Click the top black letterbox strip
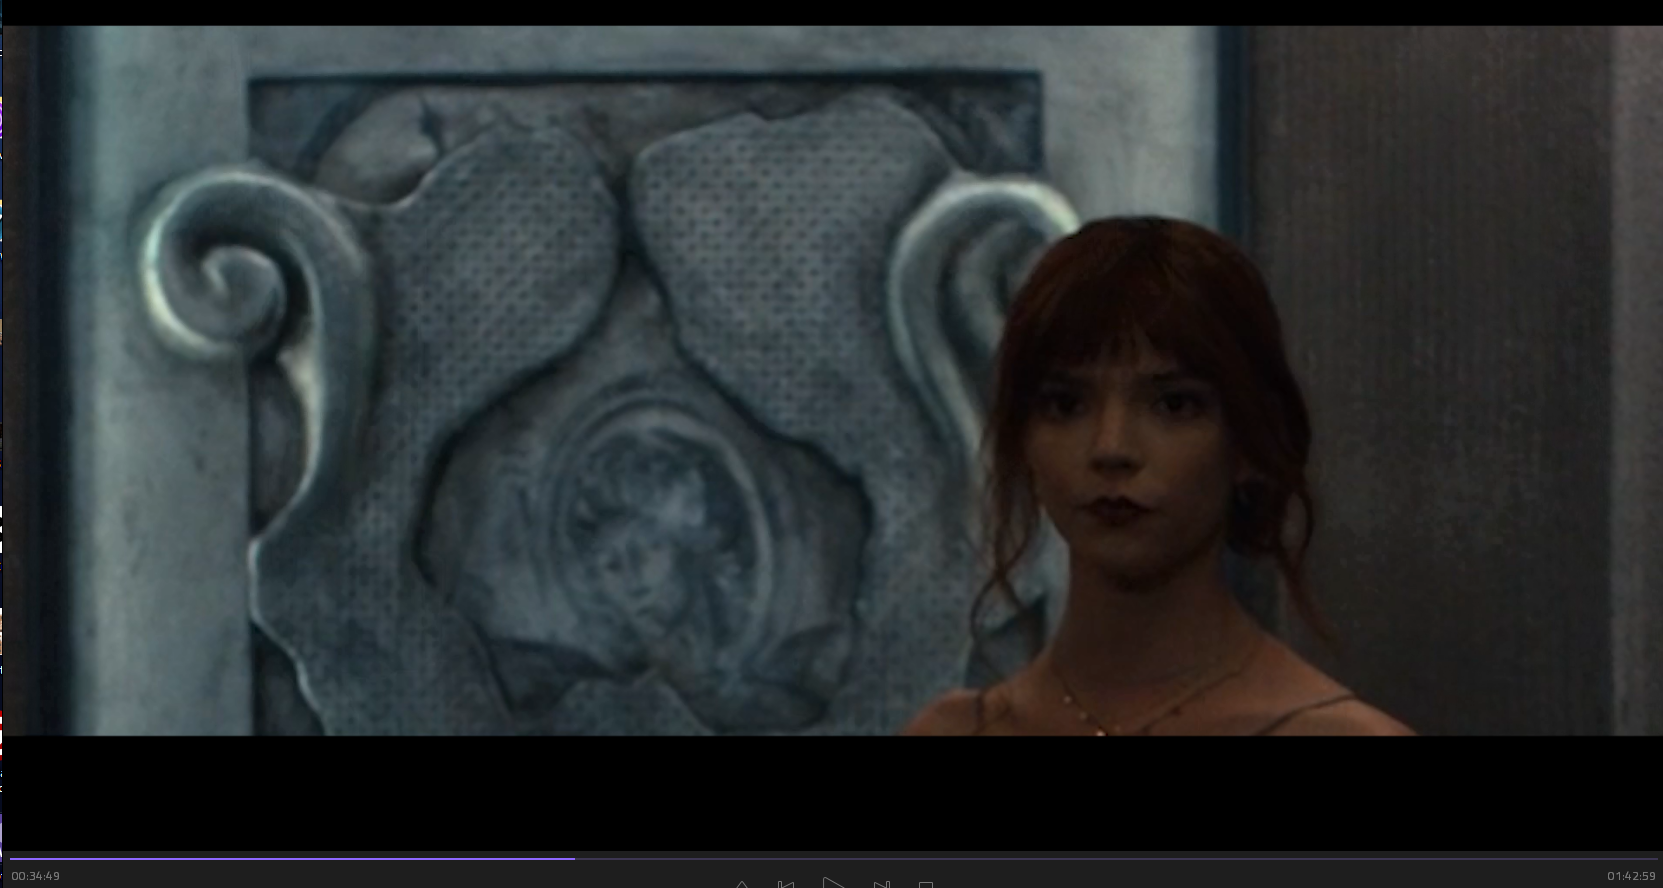The image size is (1663, 888). pos(830,12)
